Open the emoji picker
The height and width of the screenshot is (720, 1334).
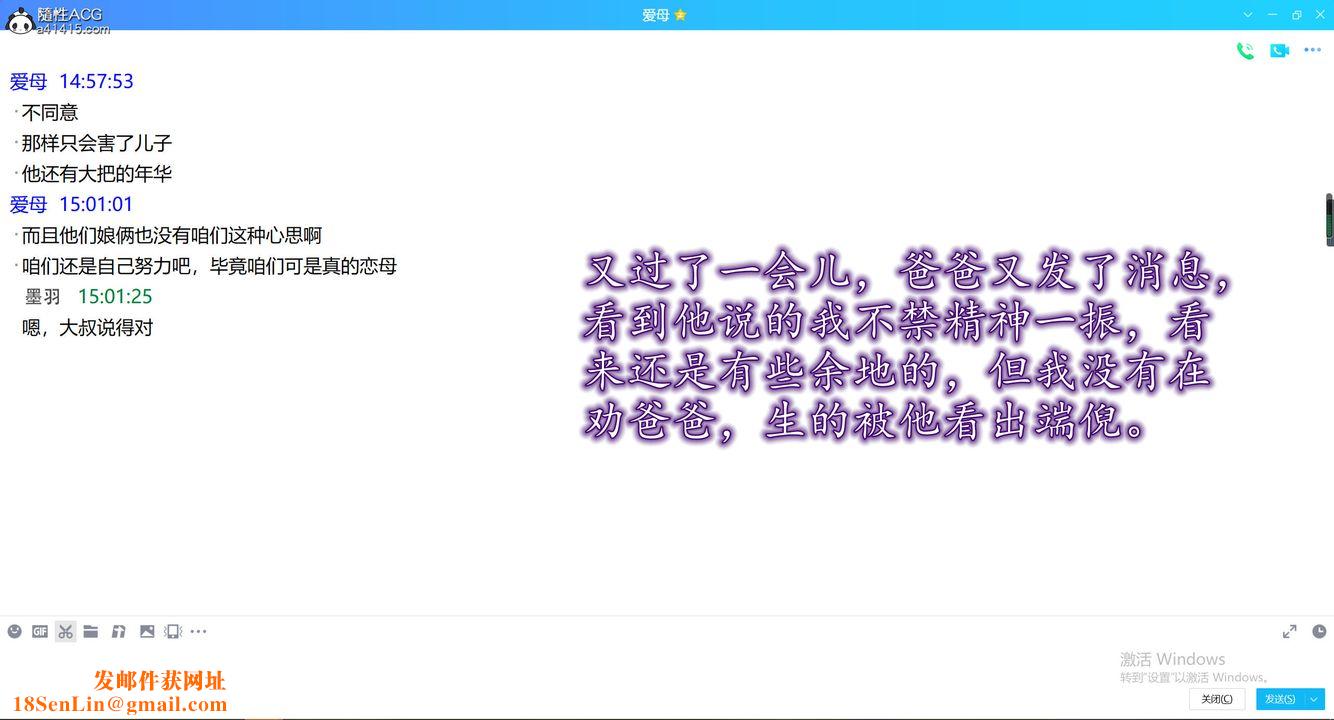(x=15, y=631)
